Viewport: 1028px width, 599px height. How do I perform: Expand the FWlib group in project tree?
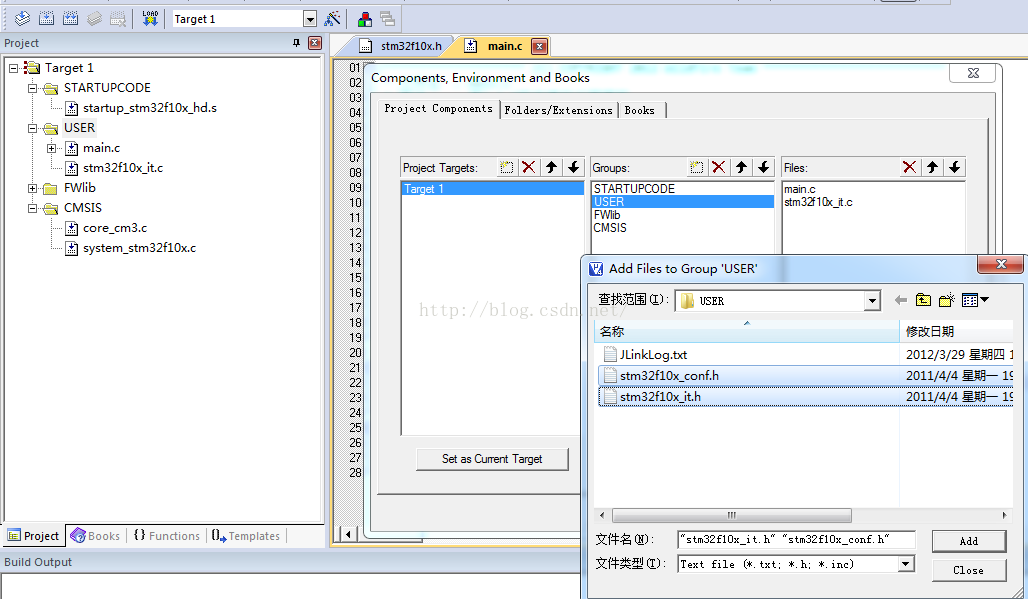(32, 188)
